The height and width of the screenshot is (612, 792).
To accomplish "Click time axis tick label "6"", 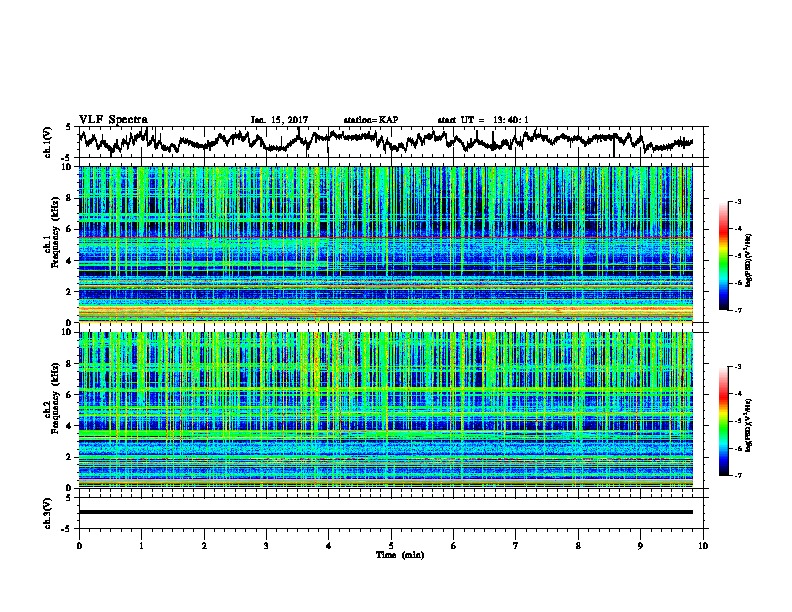I will pos(454,546).
